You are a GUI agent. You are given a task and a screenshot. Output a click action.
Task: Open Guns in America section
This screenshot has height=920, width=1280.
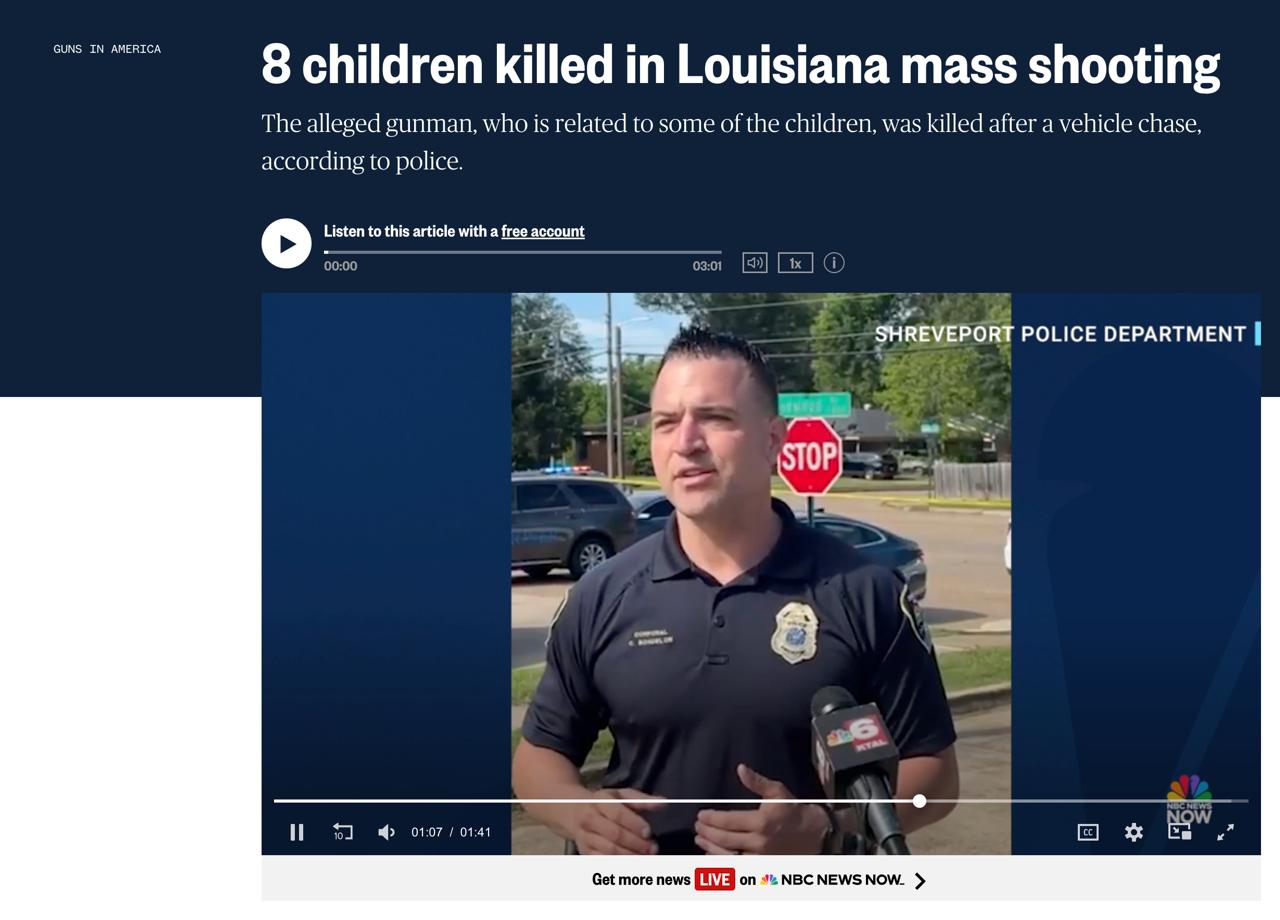tap(107, 49)
